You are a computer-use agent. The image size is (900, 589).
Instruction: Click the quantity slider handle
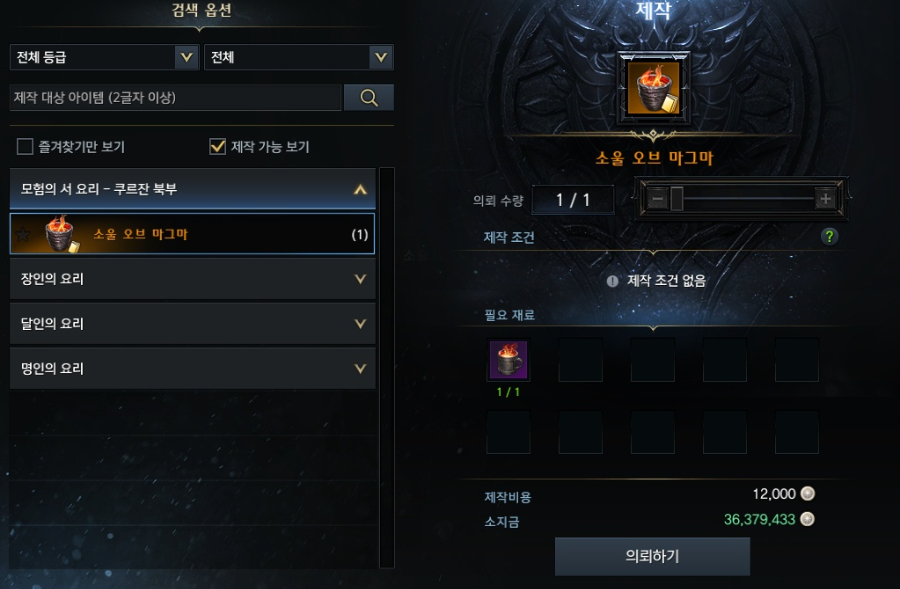(677, 199)
